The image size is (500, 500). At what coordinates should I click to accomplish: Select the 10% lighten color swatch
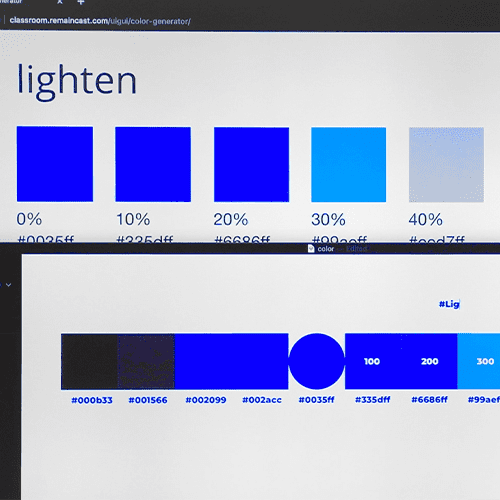pyautogui.click(x=153, y=164)
